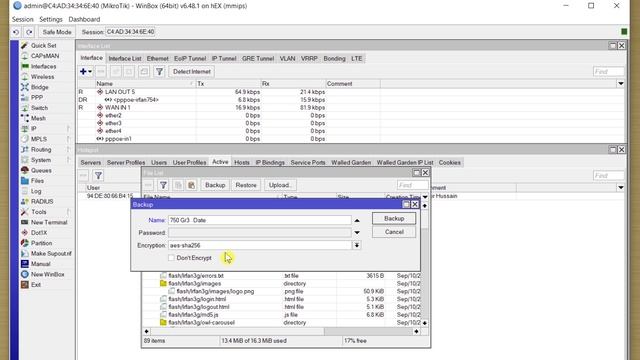Open PPP in the sidebar
Image resolution: width=640 pixels, height=360 pixels.
(x=36, y=98)
